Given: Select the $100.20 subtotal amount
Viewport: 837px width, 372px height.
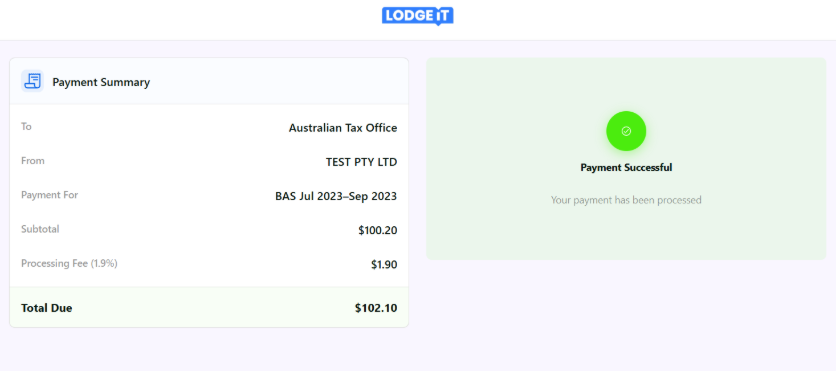Looking at the screenshot, I should 377,231.
